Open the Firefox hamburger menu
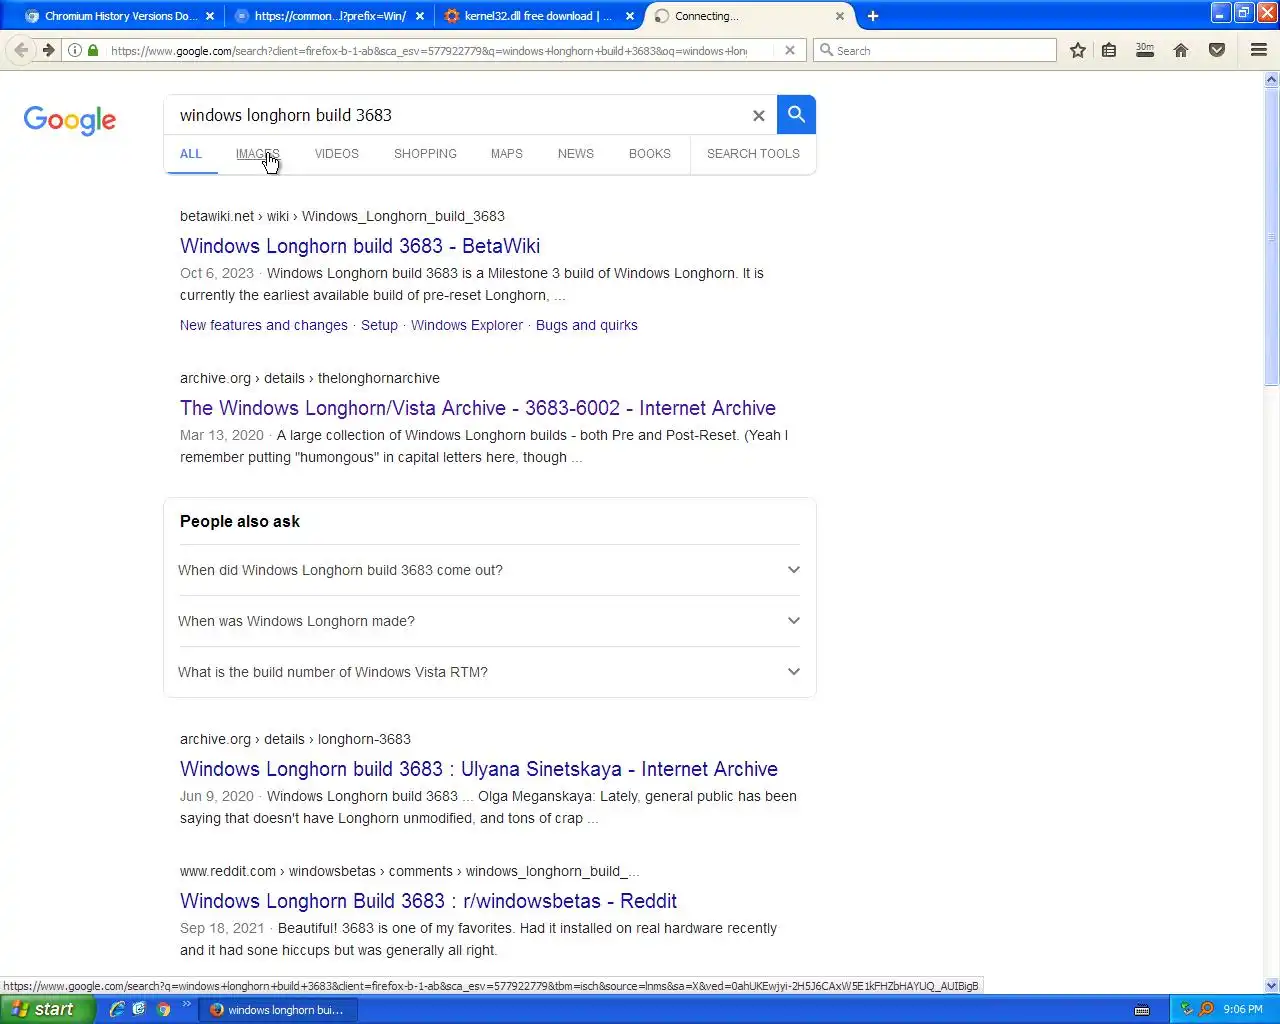The width and height of the screenshot is (1280, 1024). 1259,50
